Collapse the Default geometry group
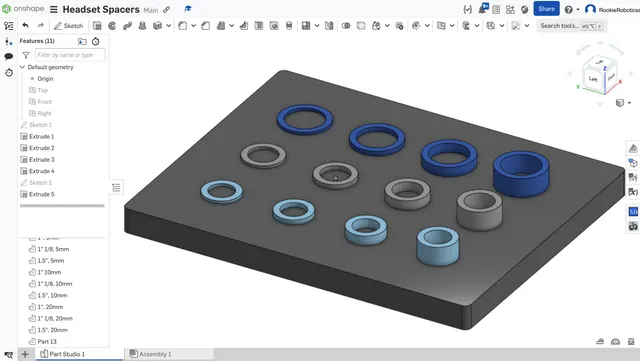 tap(22, 67)
